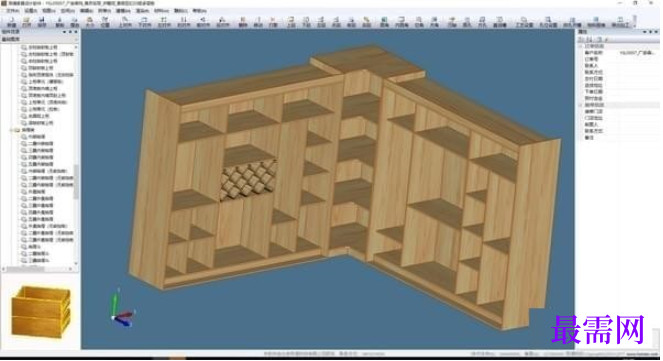Collapse the folder node in library tree

[x=12, y=130]
